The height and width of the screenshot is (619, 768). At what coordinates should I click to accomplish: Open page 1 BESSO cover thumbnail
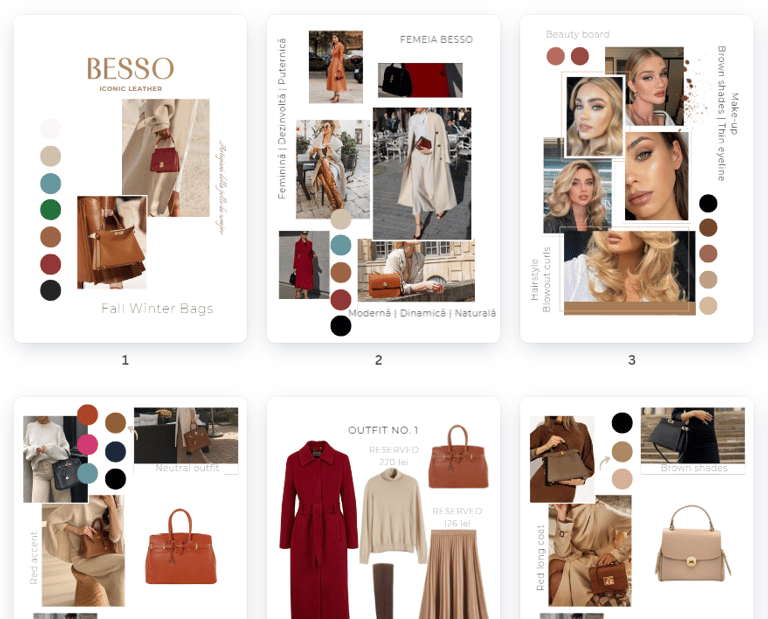pos(130,179)
